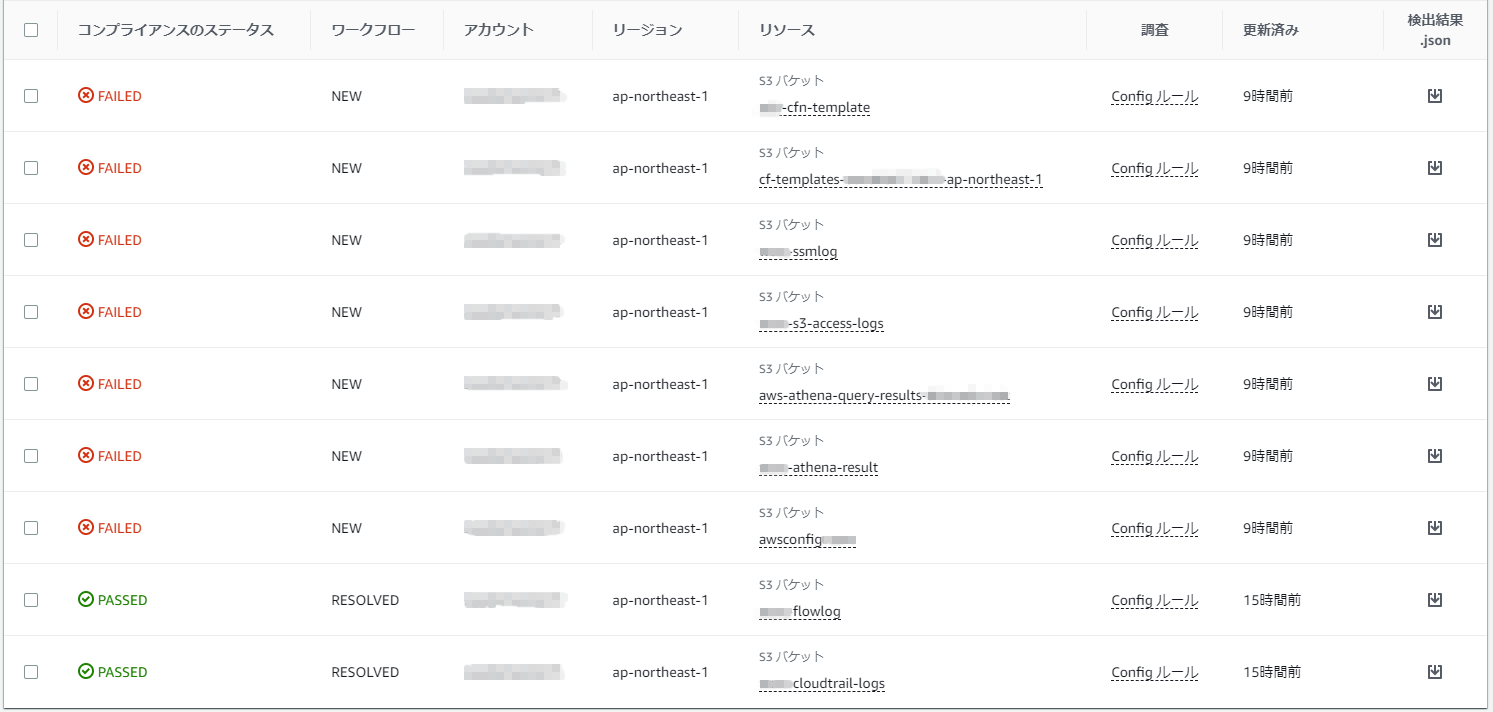The image size is (1493, 712).
Task: Open Config ルール link in ssmlog row
Action: [x=1154, y=241]
